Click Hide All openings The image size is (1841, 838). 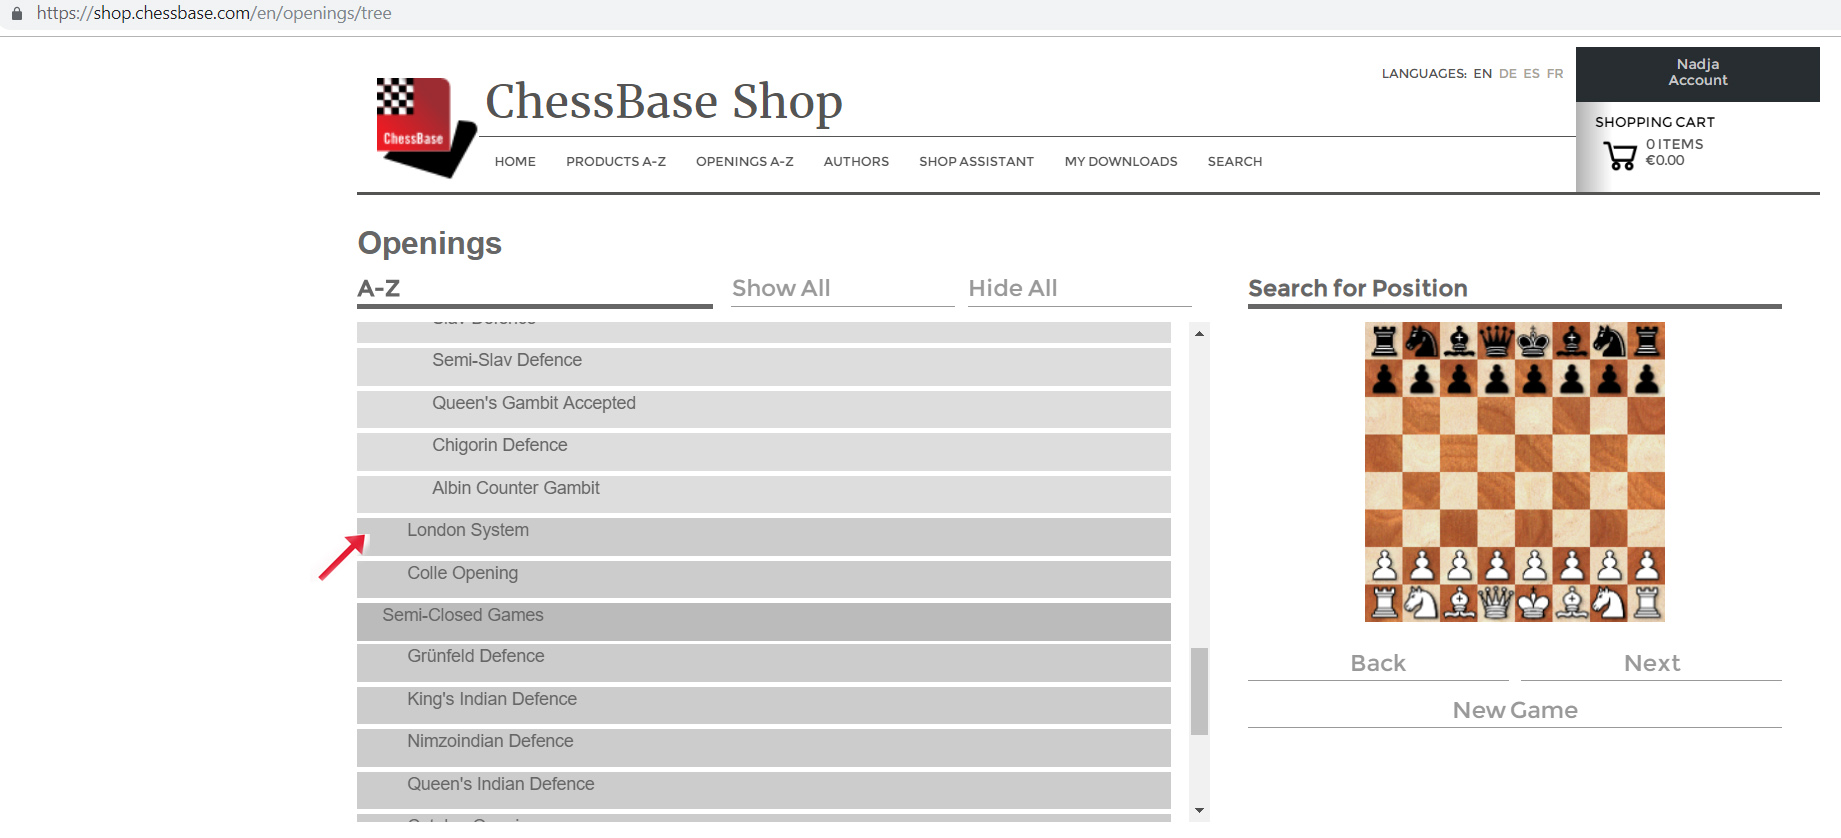coord(1080,289)
